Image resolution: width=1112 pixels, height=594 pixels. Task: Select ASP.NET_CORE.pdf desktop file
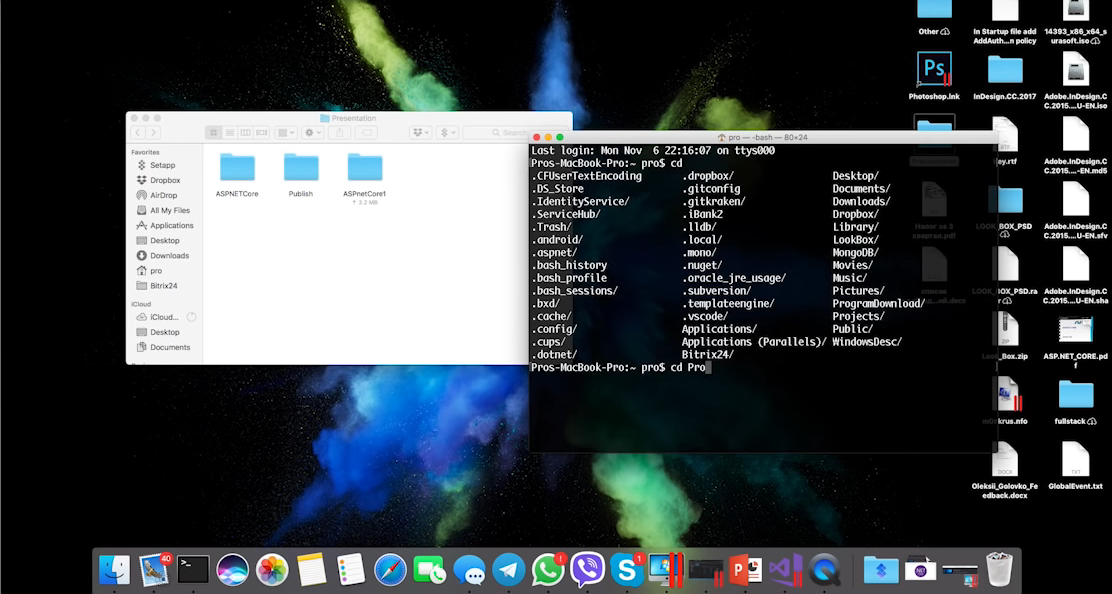(x=1075, y=342)
